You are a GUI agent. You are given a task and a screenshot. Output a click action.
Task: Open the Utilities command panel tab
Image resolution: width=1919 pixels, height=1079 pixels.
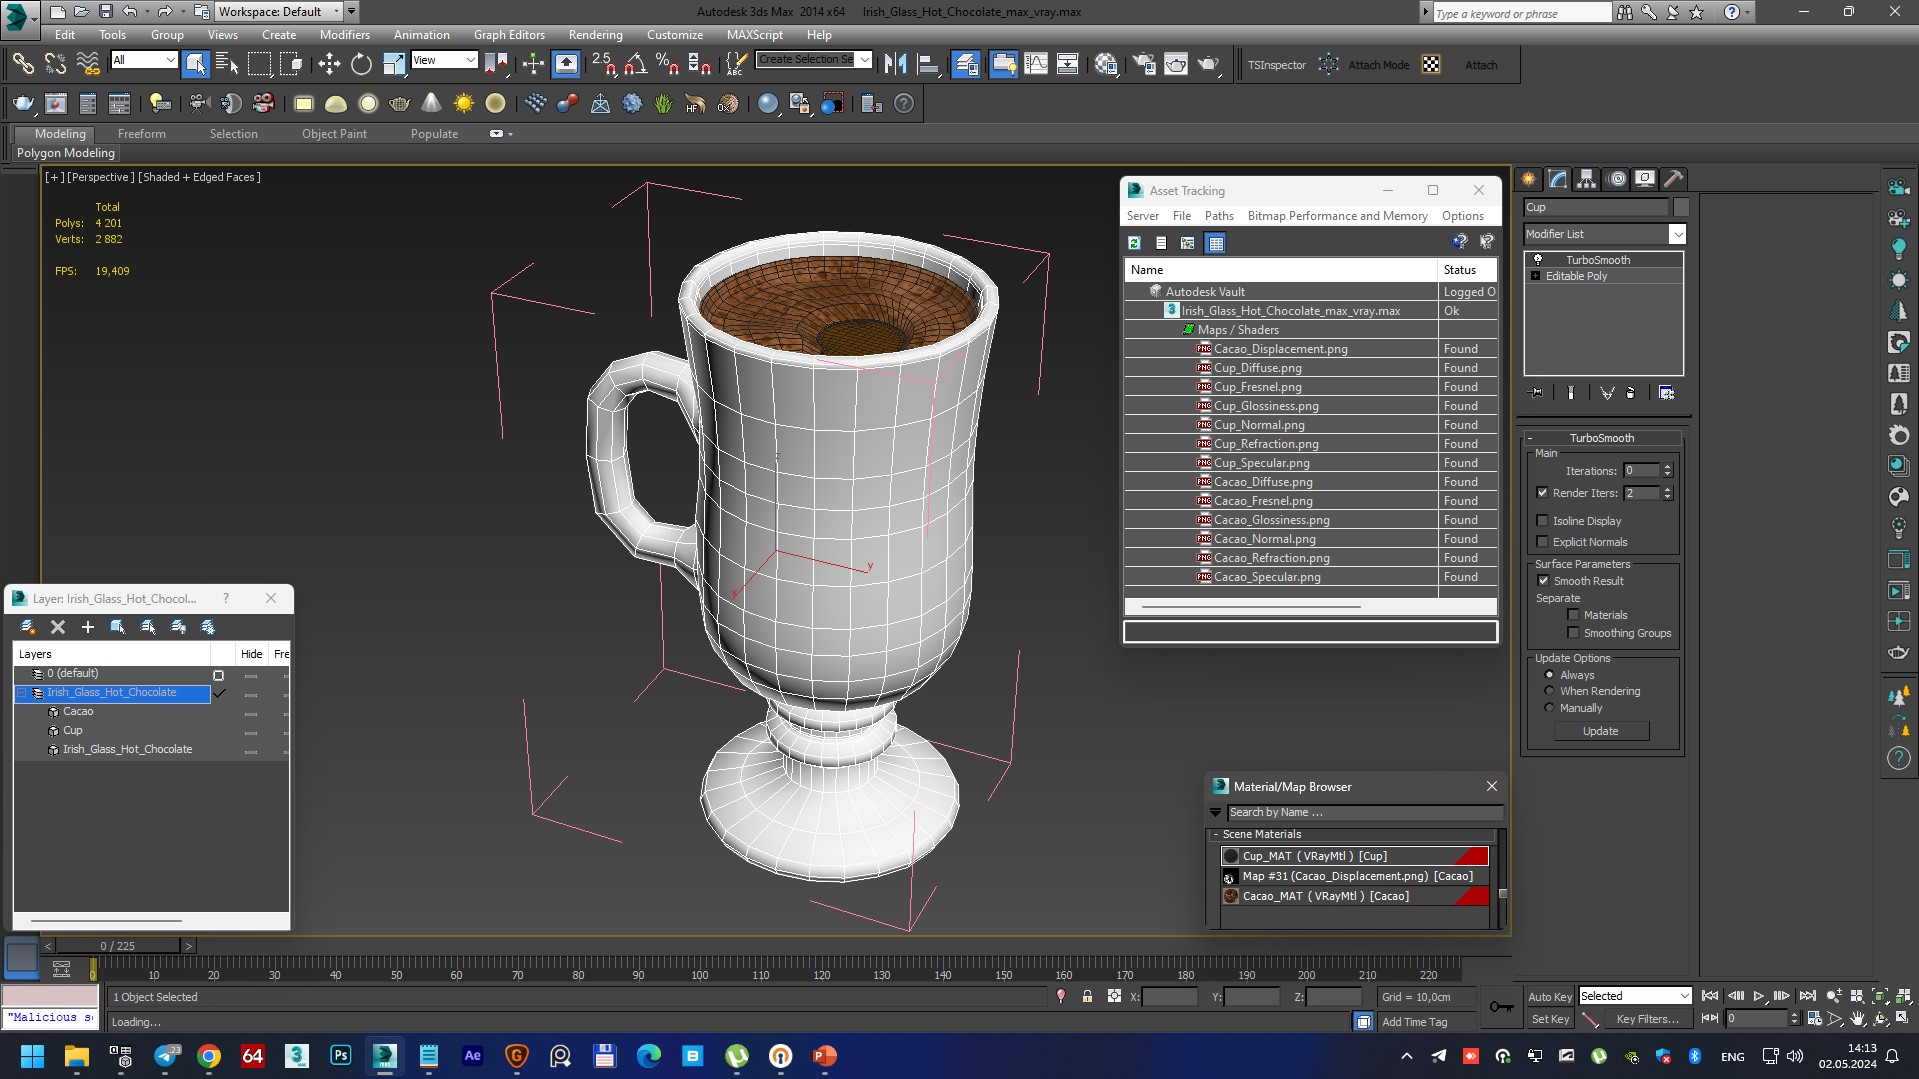[1673, 179]
